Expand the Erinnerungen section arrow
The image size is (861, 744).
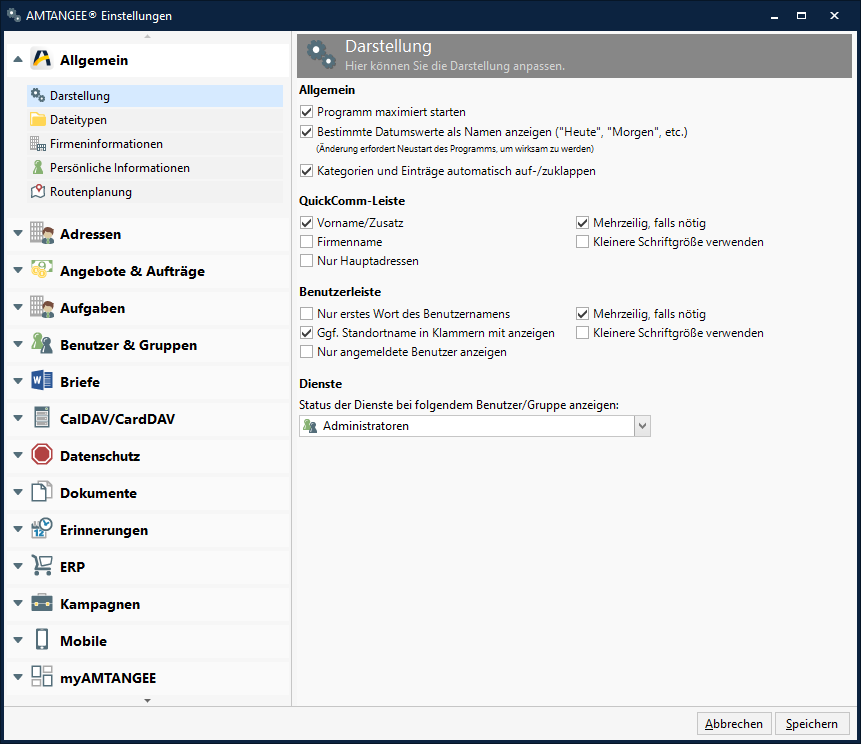[x=18, y=529]
